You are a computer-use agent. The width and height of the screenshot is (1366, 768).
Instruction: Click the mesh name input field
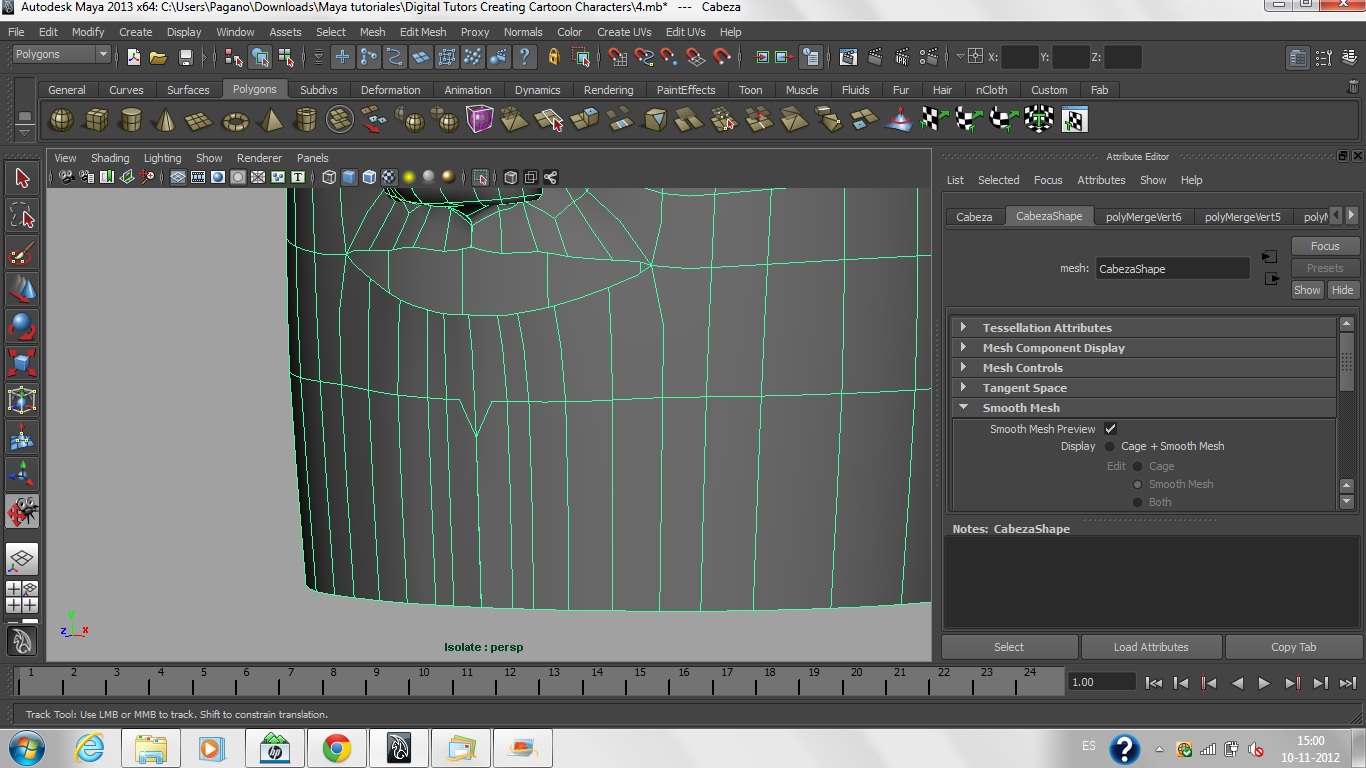(x=1172, y=269)
